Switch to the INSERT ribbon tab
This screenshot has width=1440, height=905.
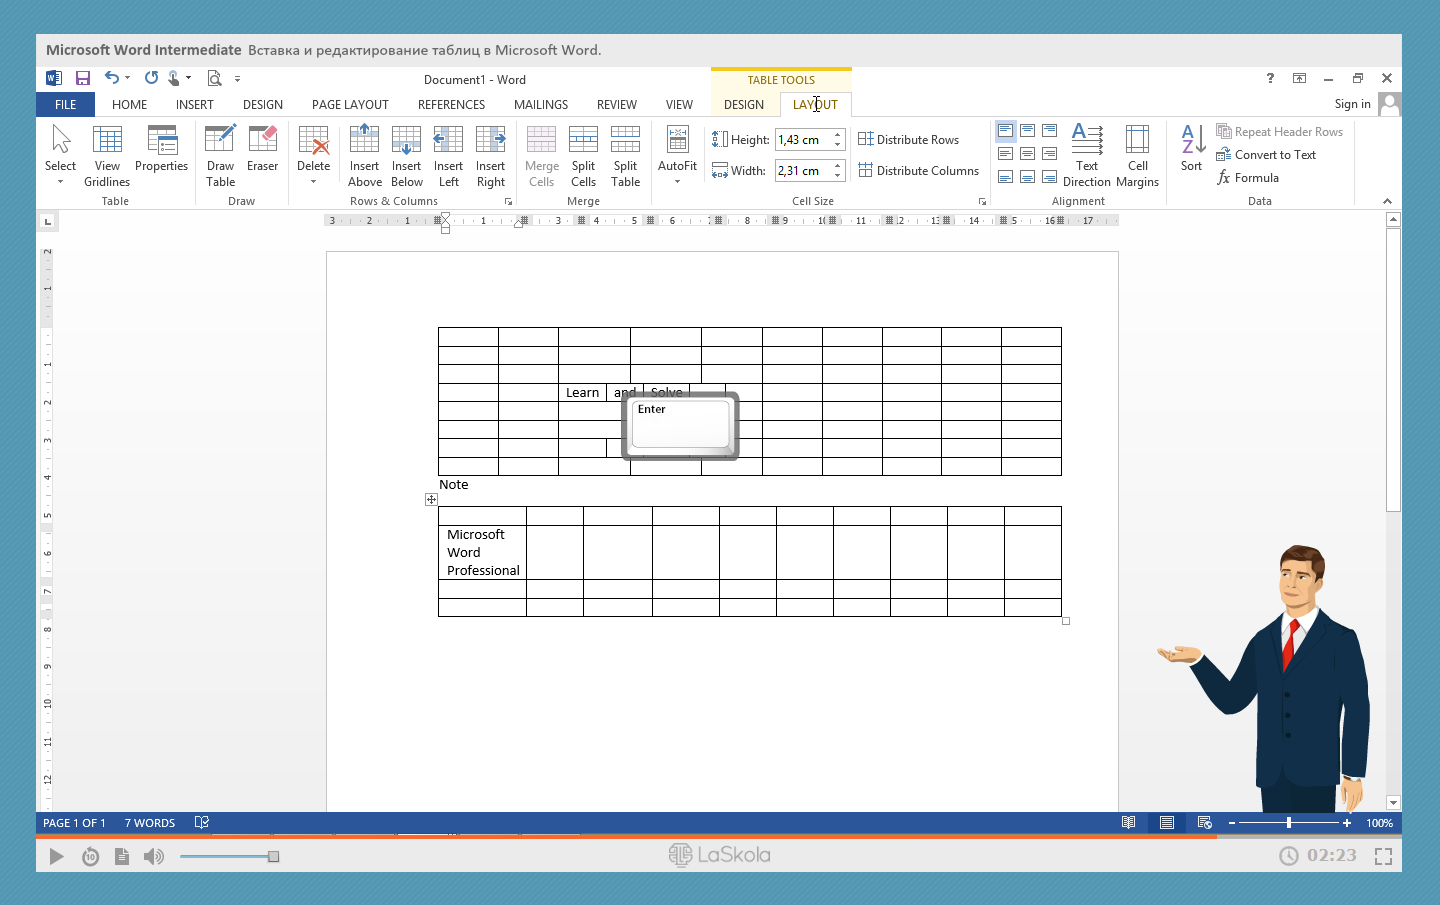(194, 105)
